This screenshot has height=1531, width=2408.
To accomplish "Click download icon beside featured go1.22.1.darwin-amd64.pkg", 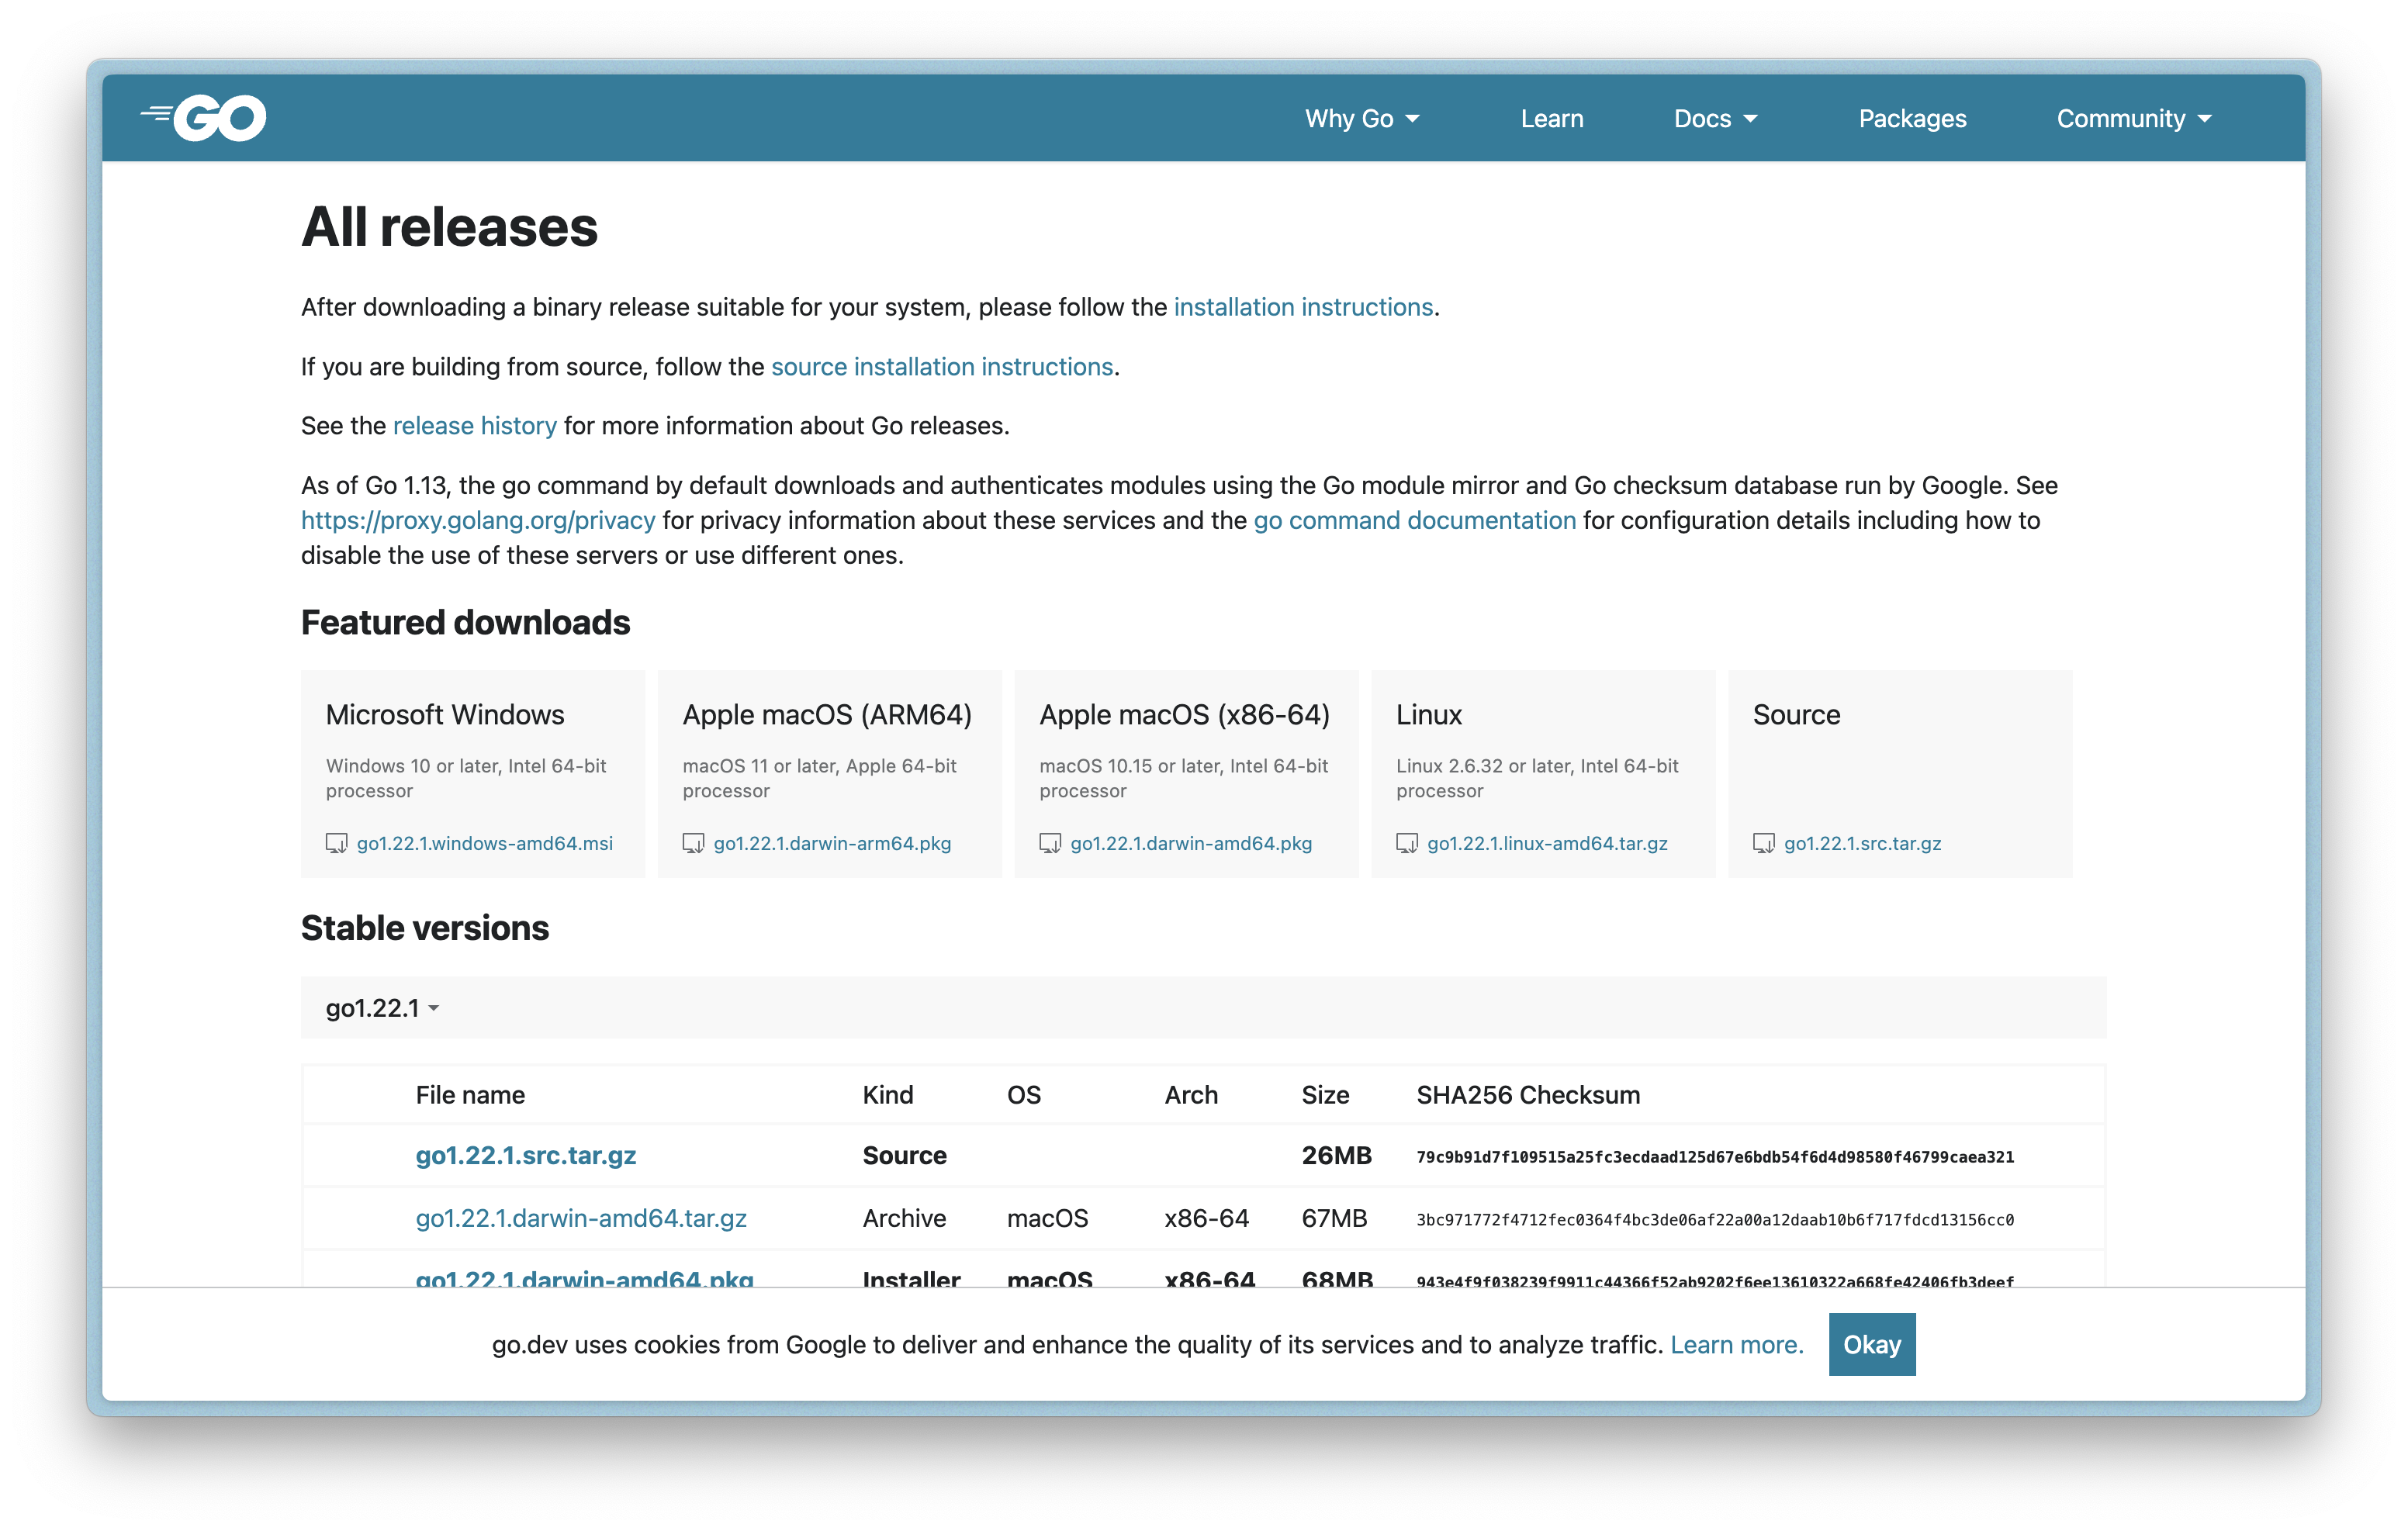I will (x=1050, y=843).
